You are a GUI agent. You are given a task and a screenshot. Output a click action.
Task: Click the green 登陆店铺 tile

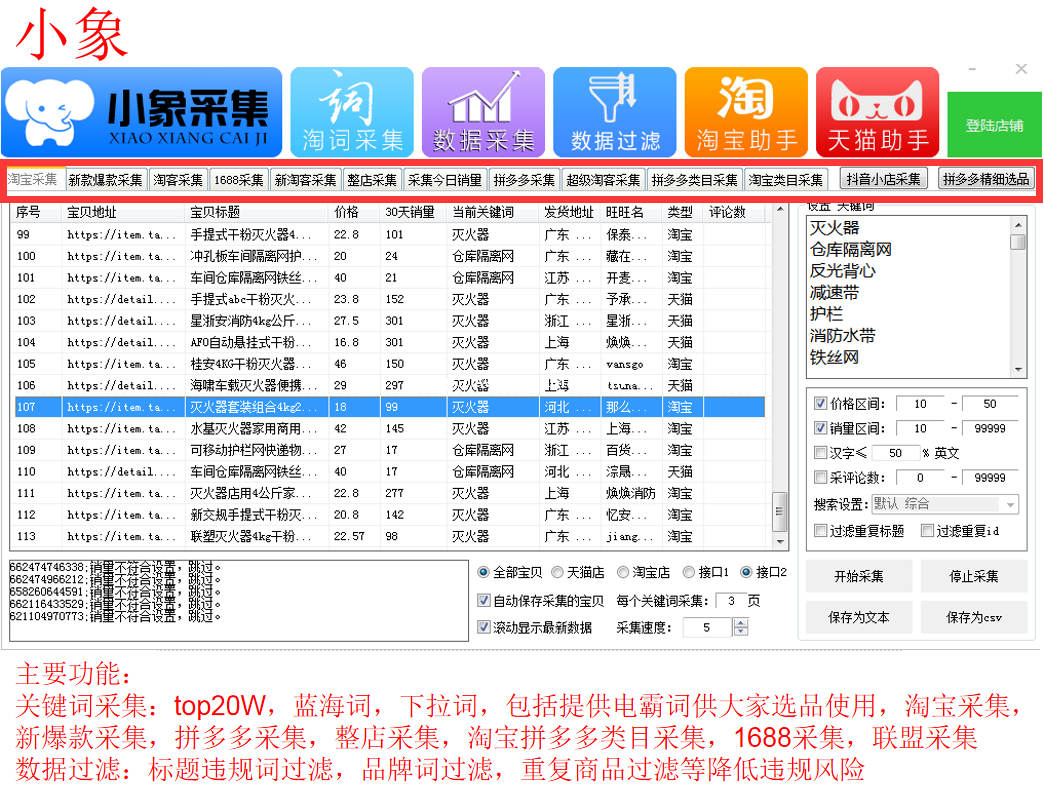click(x=994, y=125)
